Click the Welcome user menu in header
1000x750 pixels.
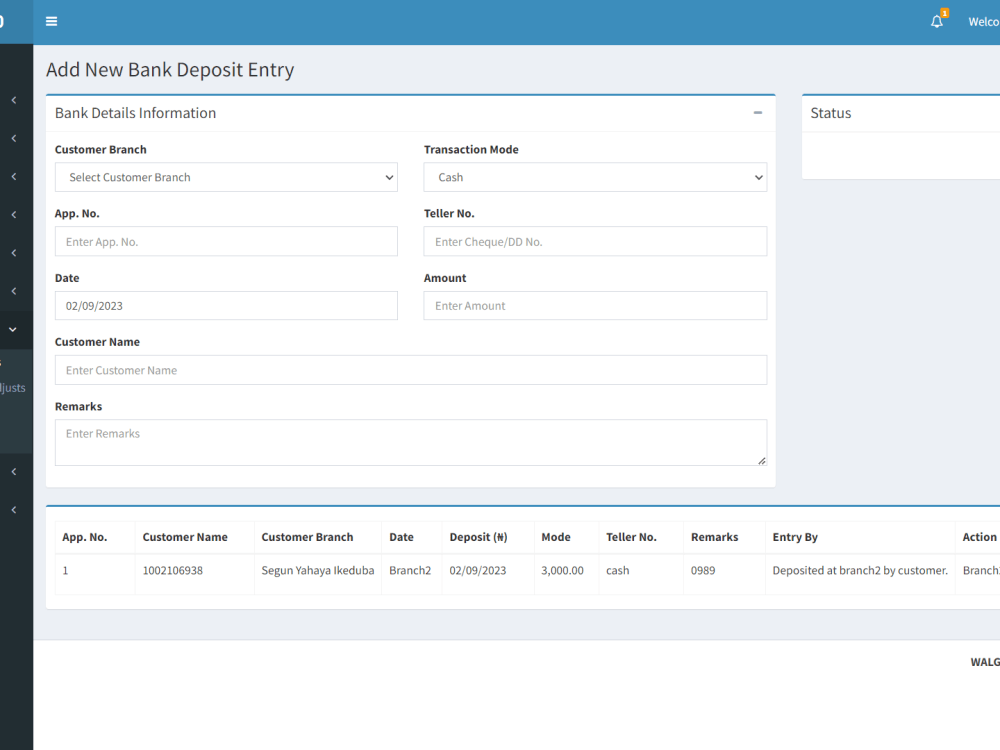(983, 22)
